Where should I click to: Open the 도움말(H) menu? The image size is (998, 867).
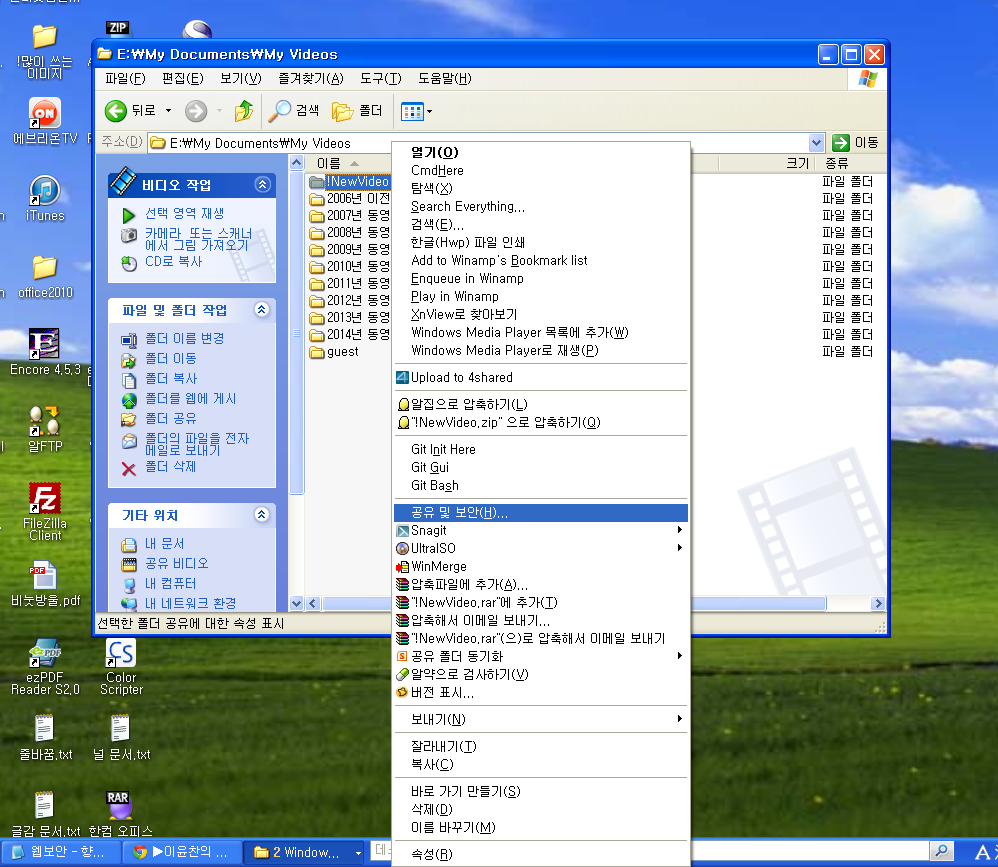[444, 78]
